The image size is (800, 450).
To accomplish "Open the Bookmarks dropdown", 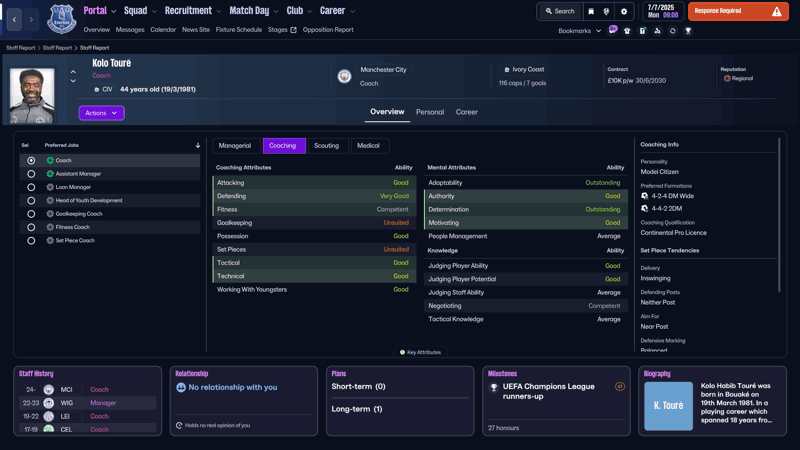I will coord(580,31).
